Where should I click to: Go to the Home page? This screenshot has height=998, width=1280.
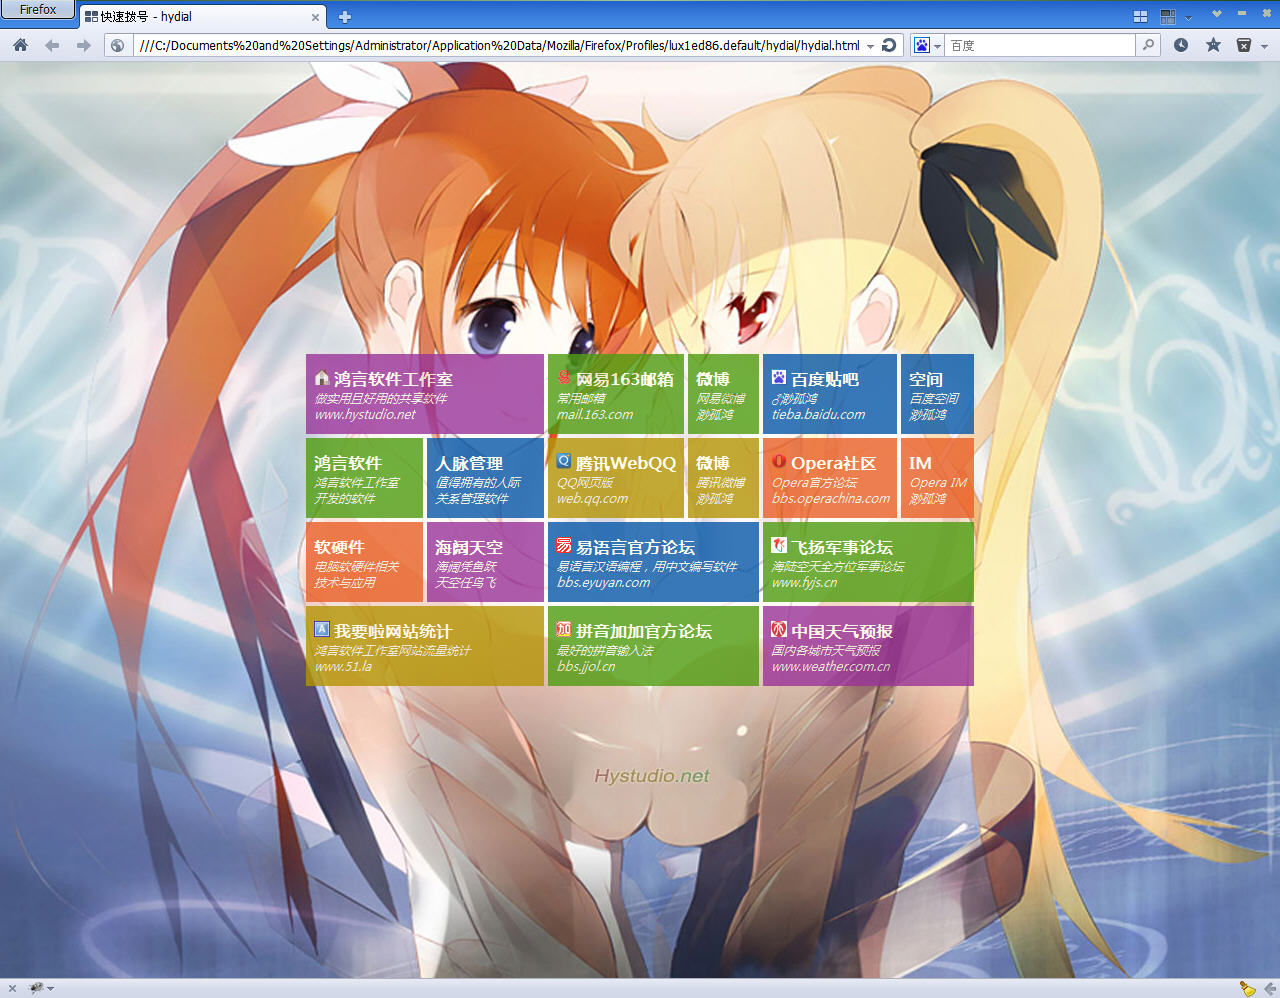pyautogui.click(x=21, y=45)
